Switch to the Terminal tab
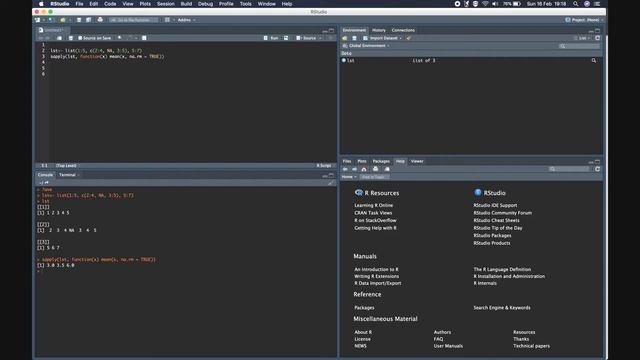The height and width of the screenshot is (360, 640). coord(67,175)
